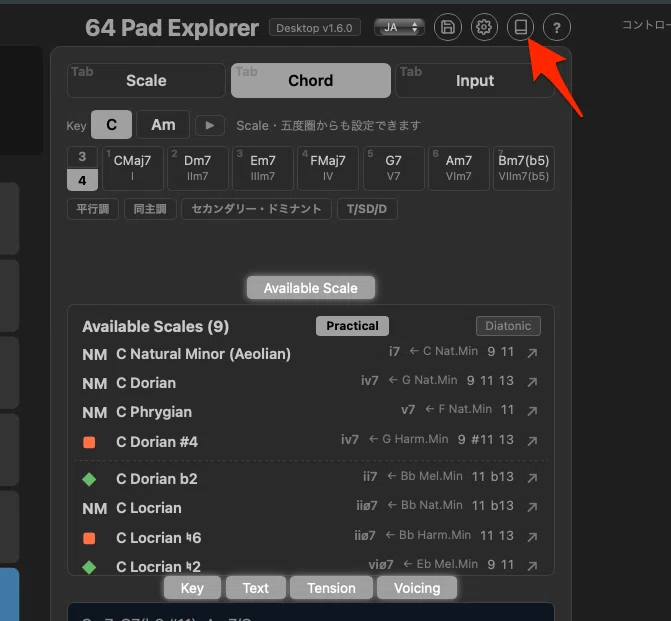Select 3-note chord mode
671x621 pixels.
82,157
